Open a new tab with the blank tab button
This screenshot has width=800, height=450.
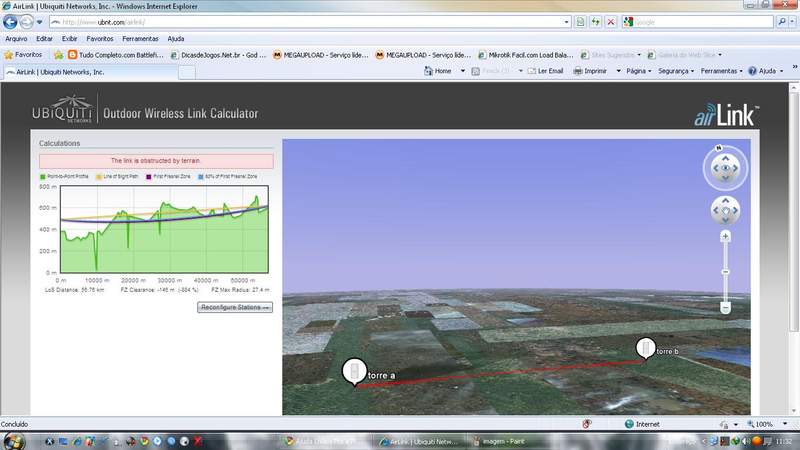(187, 72)
